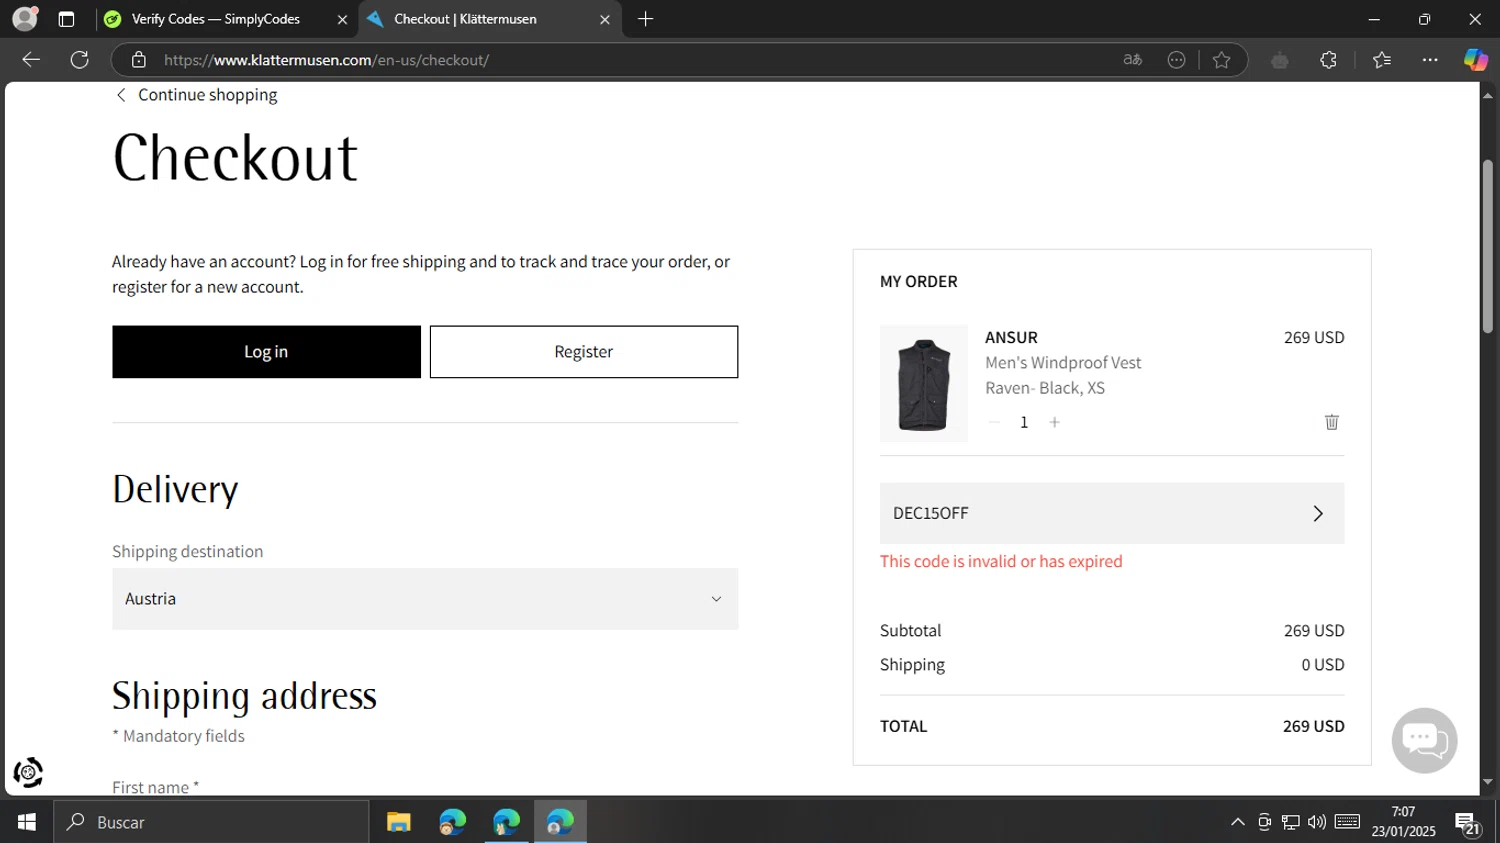Click the ANSUR vest thumbnail image
Screen dimensions: 1500x843
click(x=924, y=383)
